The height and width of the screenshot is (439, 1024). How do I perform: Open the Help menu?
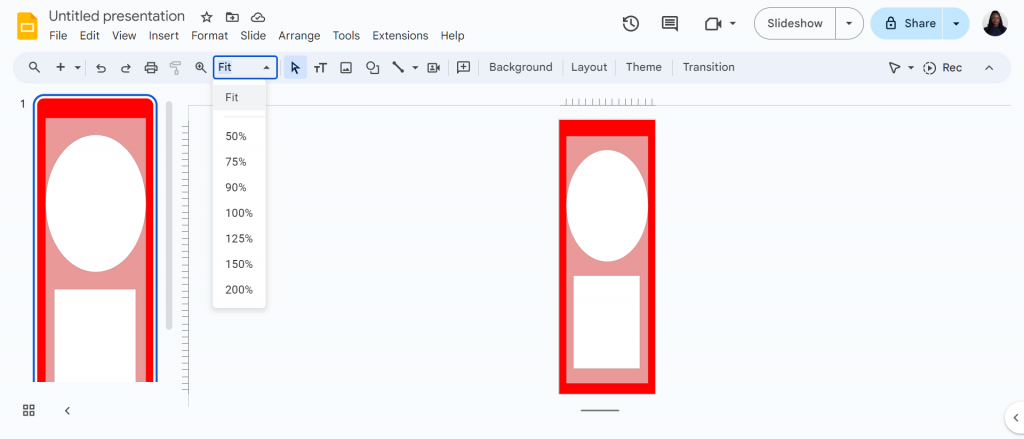pyautogui.click(x=452, y=35)
